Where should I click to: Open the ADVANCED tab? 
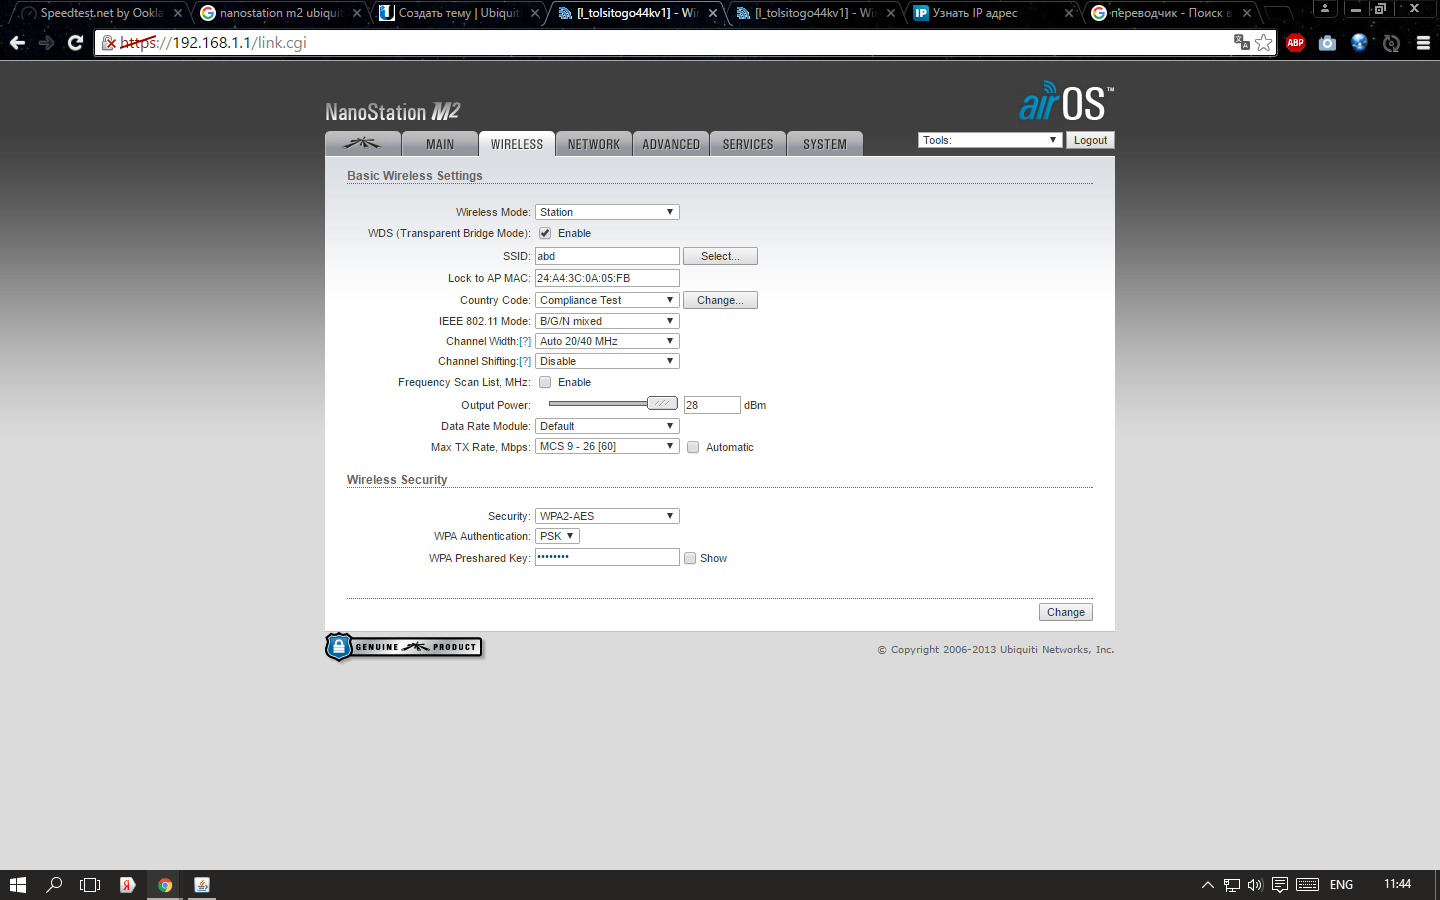(671, 144)
